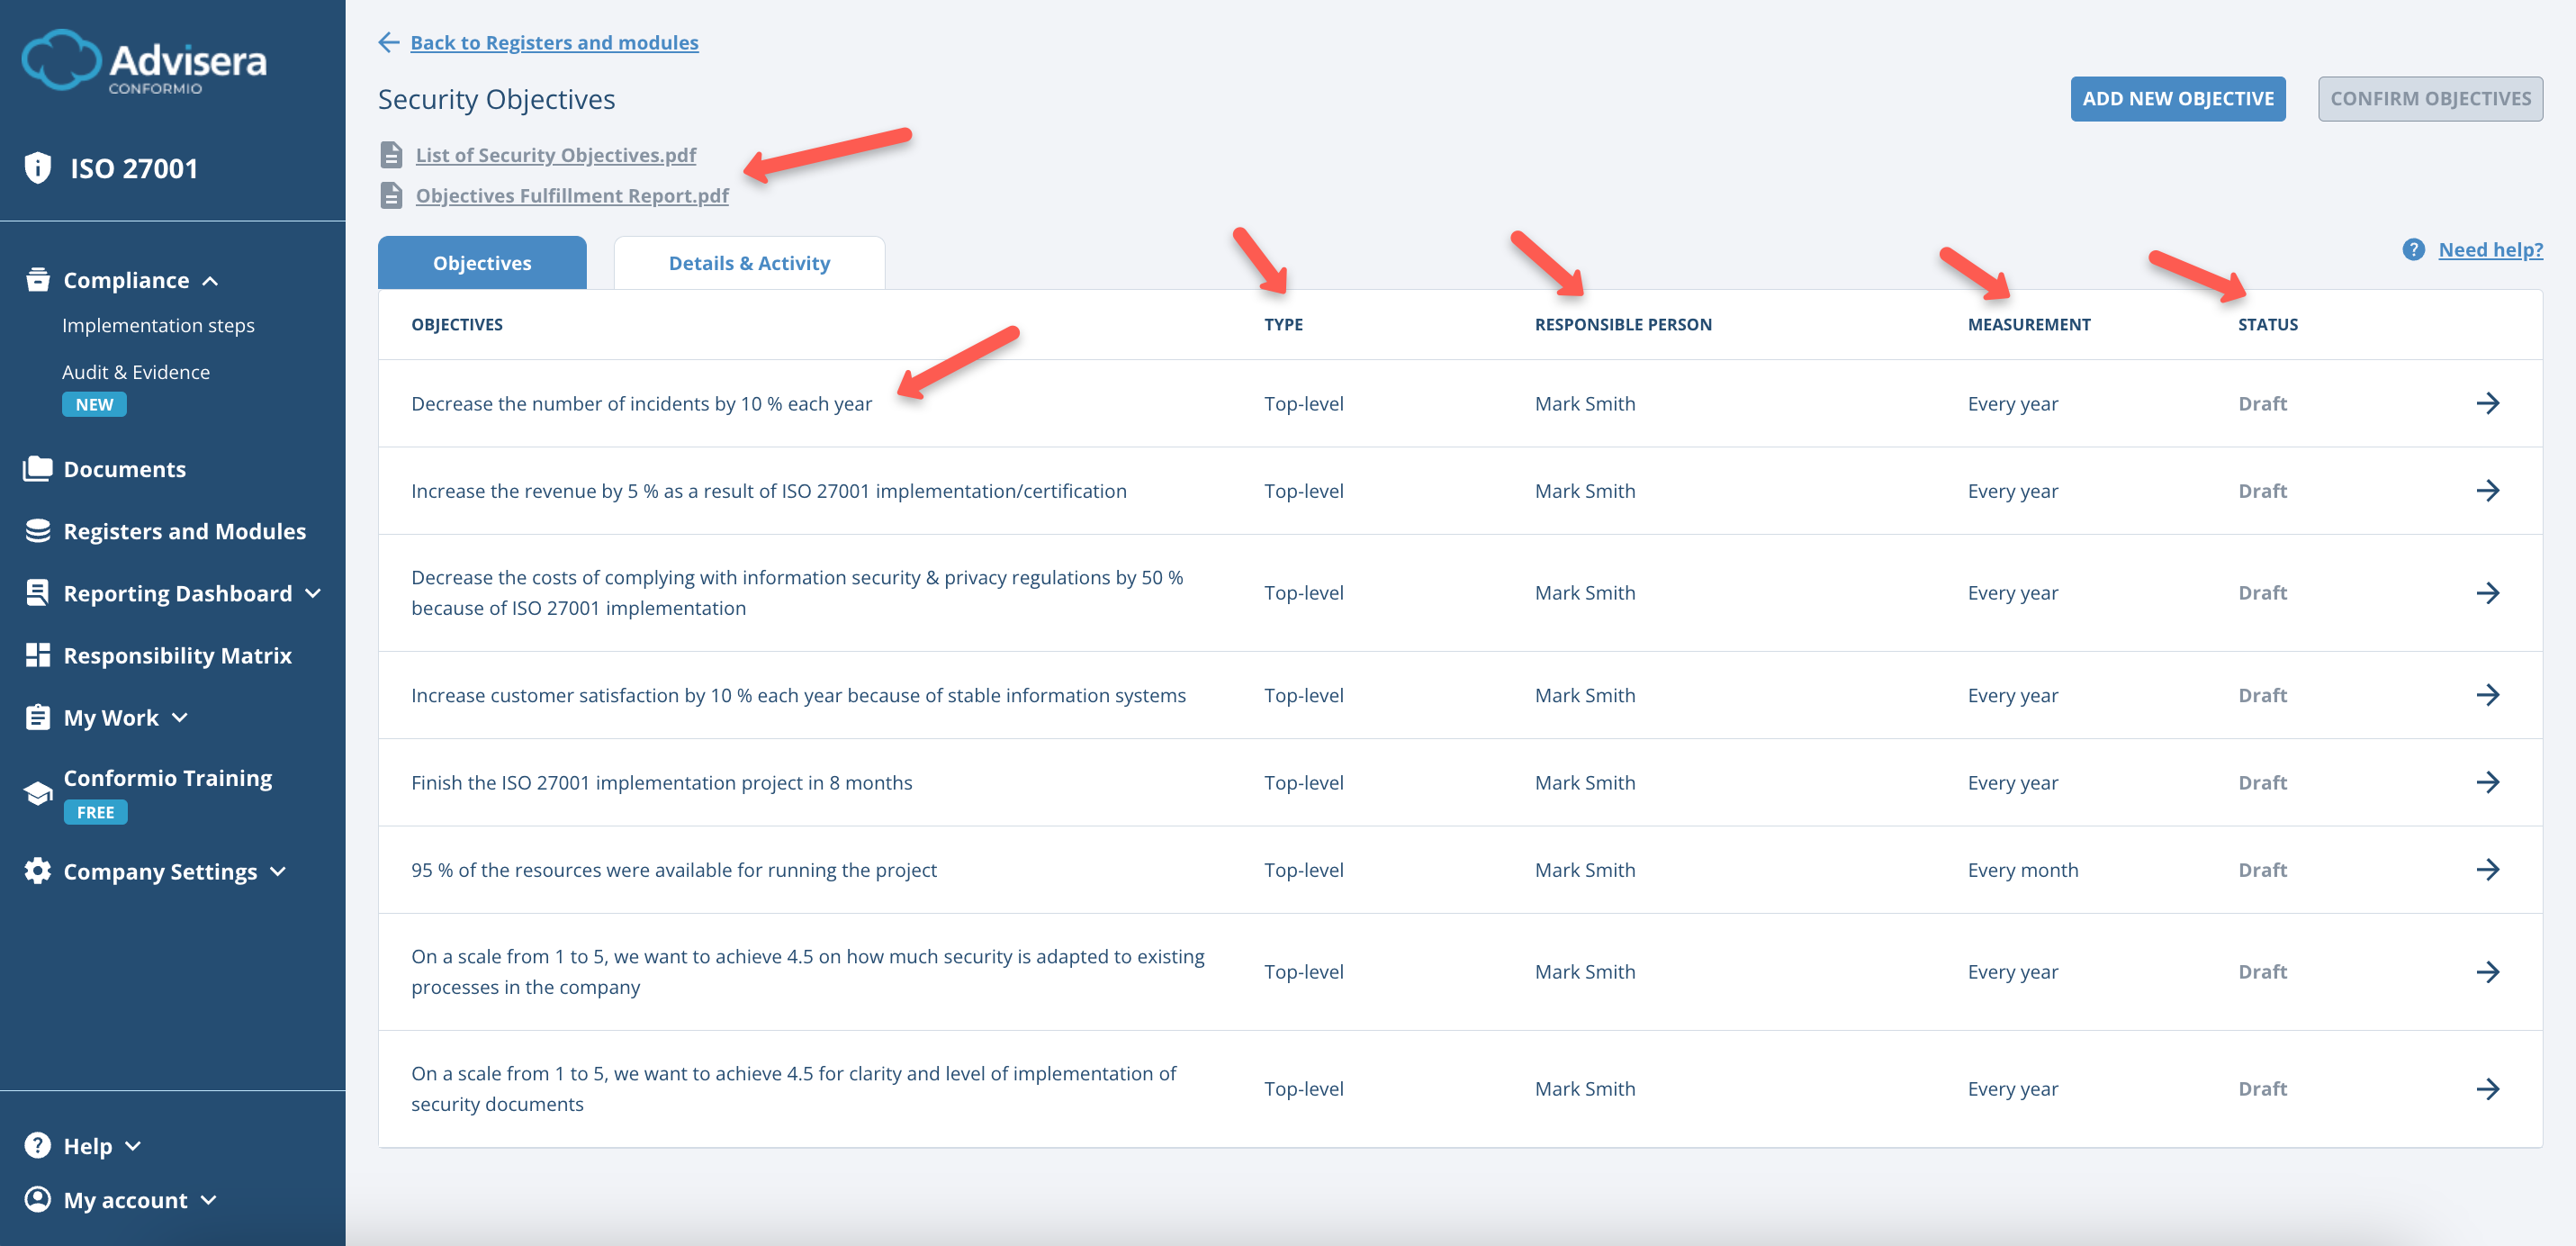
Task: Click the Need help question mark icon
Action: click(2413, 249)
